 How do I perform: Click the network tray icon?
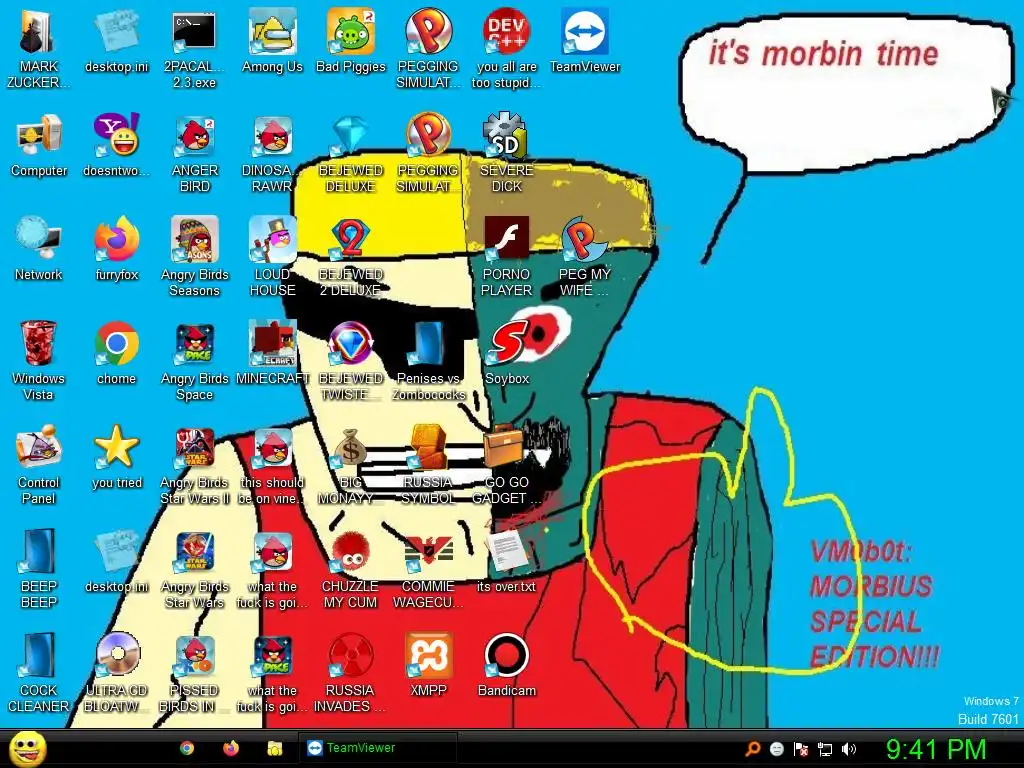point(825,749)
